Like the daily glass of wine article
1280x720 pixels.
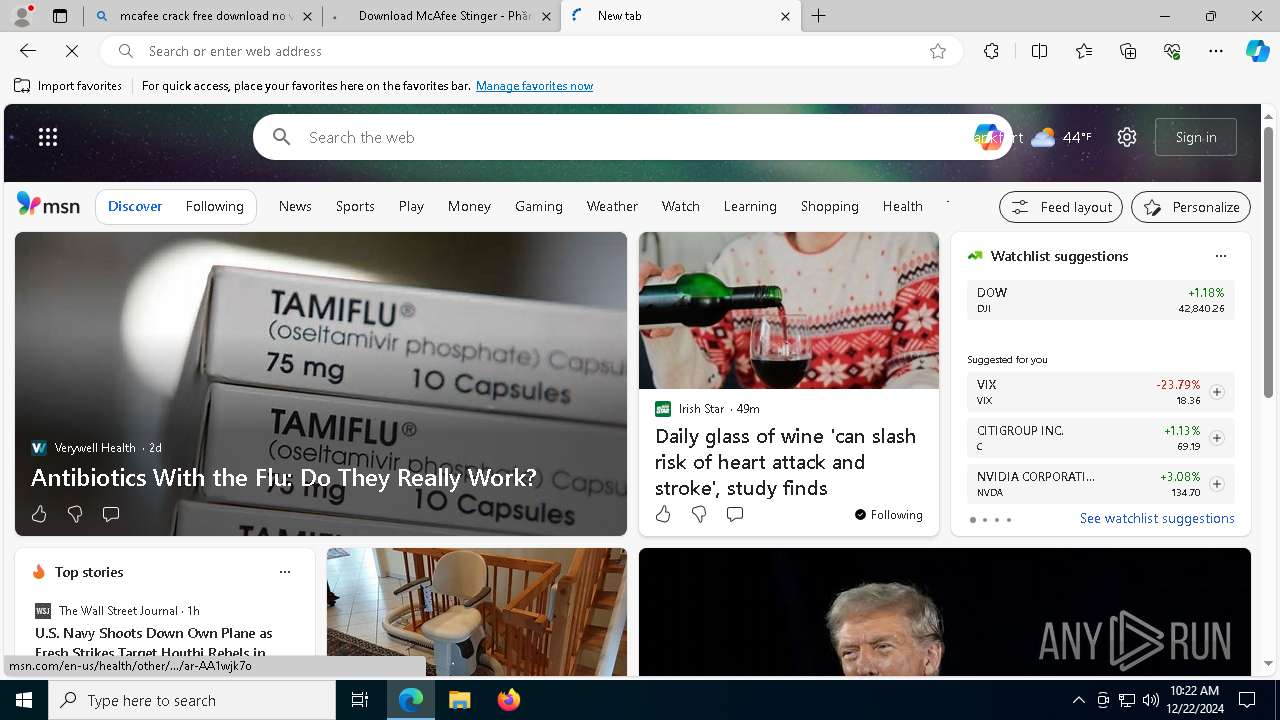click(x=663, y=514)
